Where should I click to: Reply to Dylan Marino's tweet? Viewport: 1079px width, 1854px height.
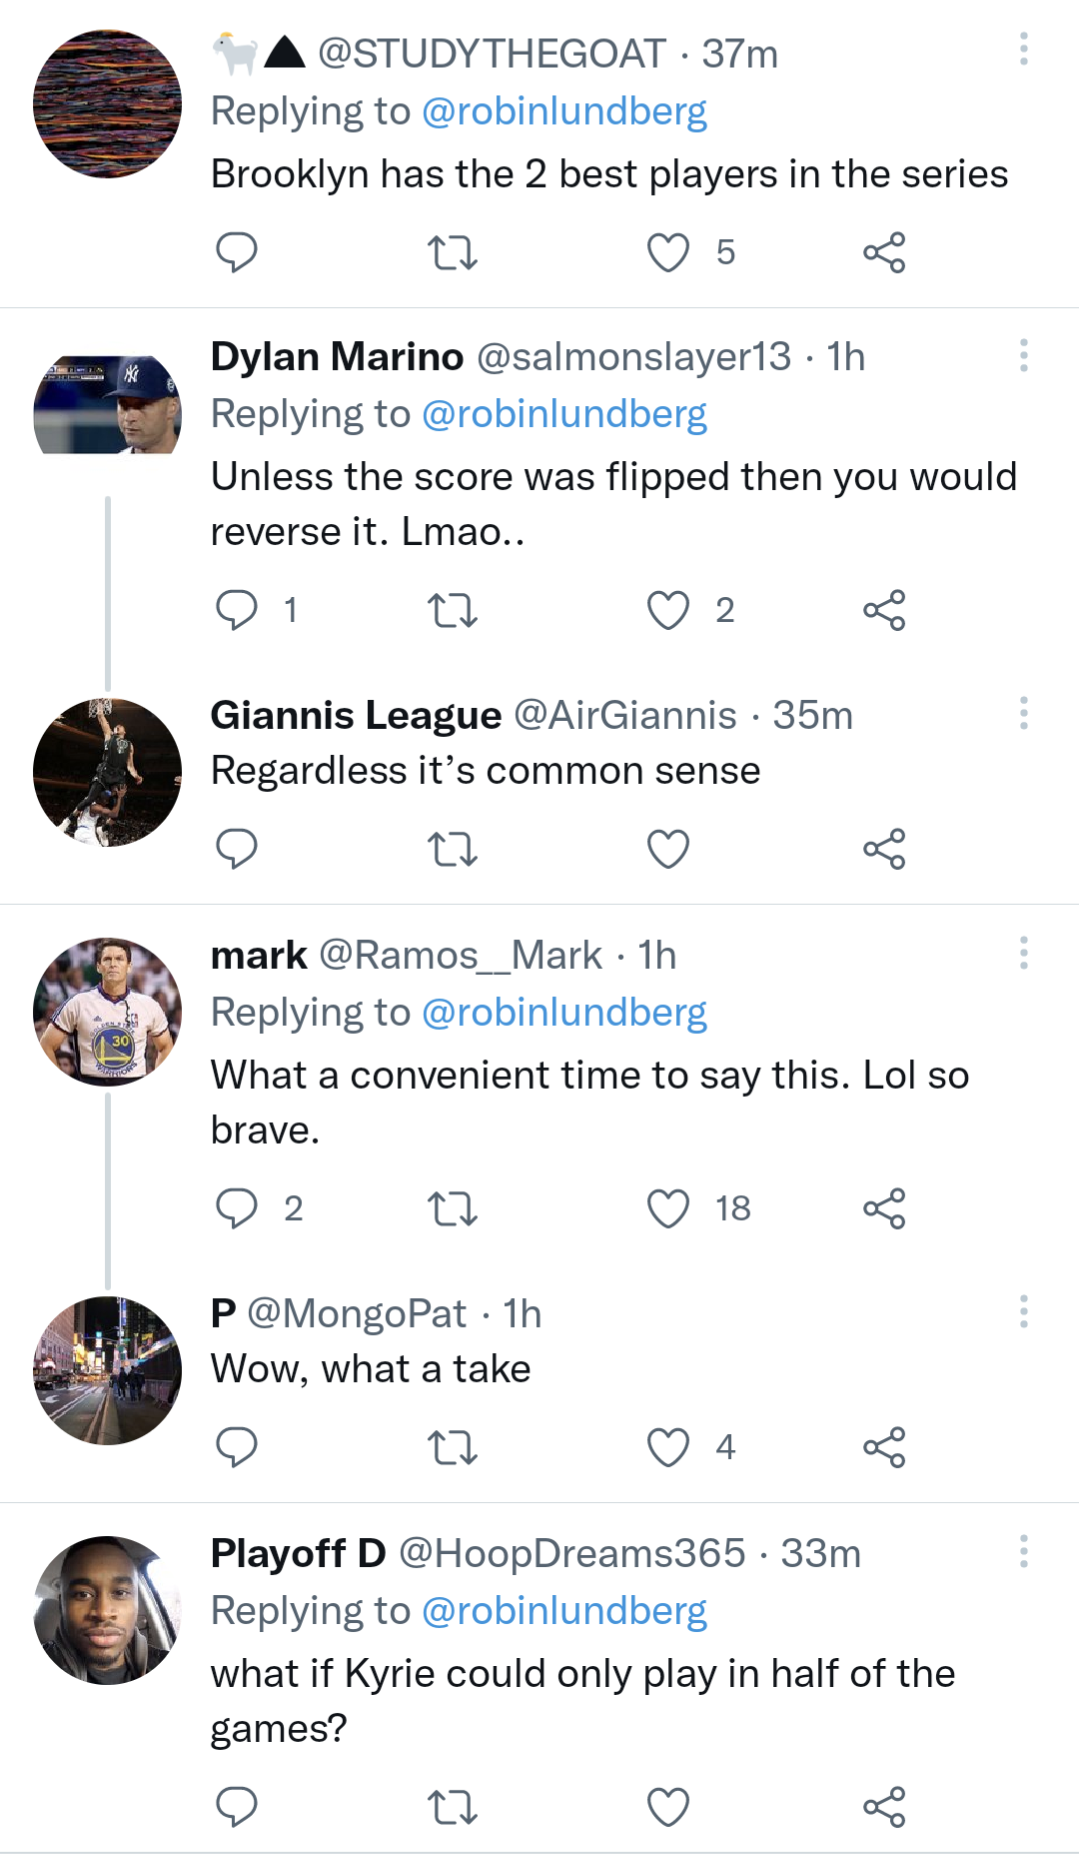tap(237, 610)
